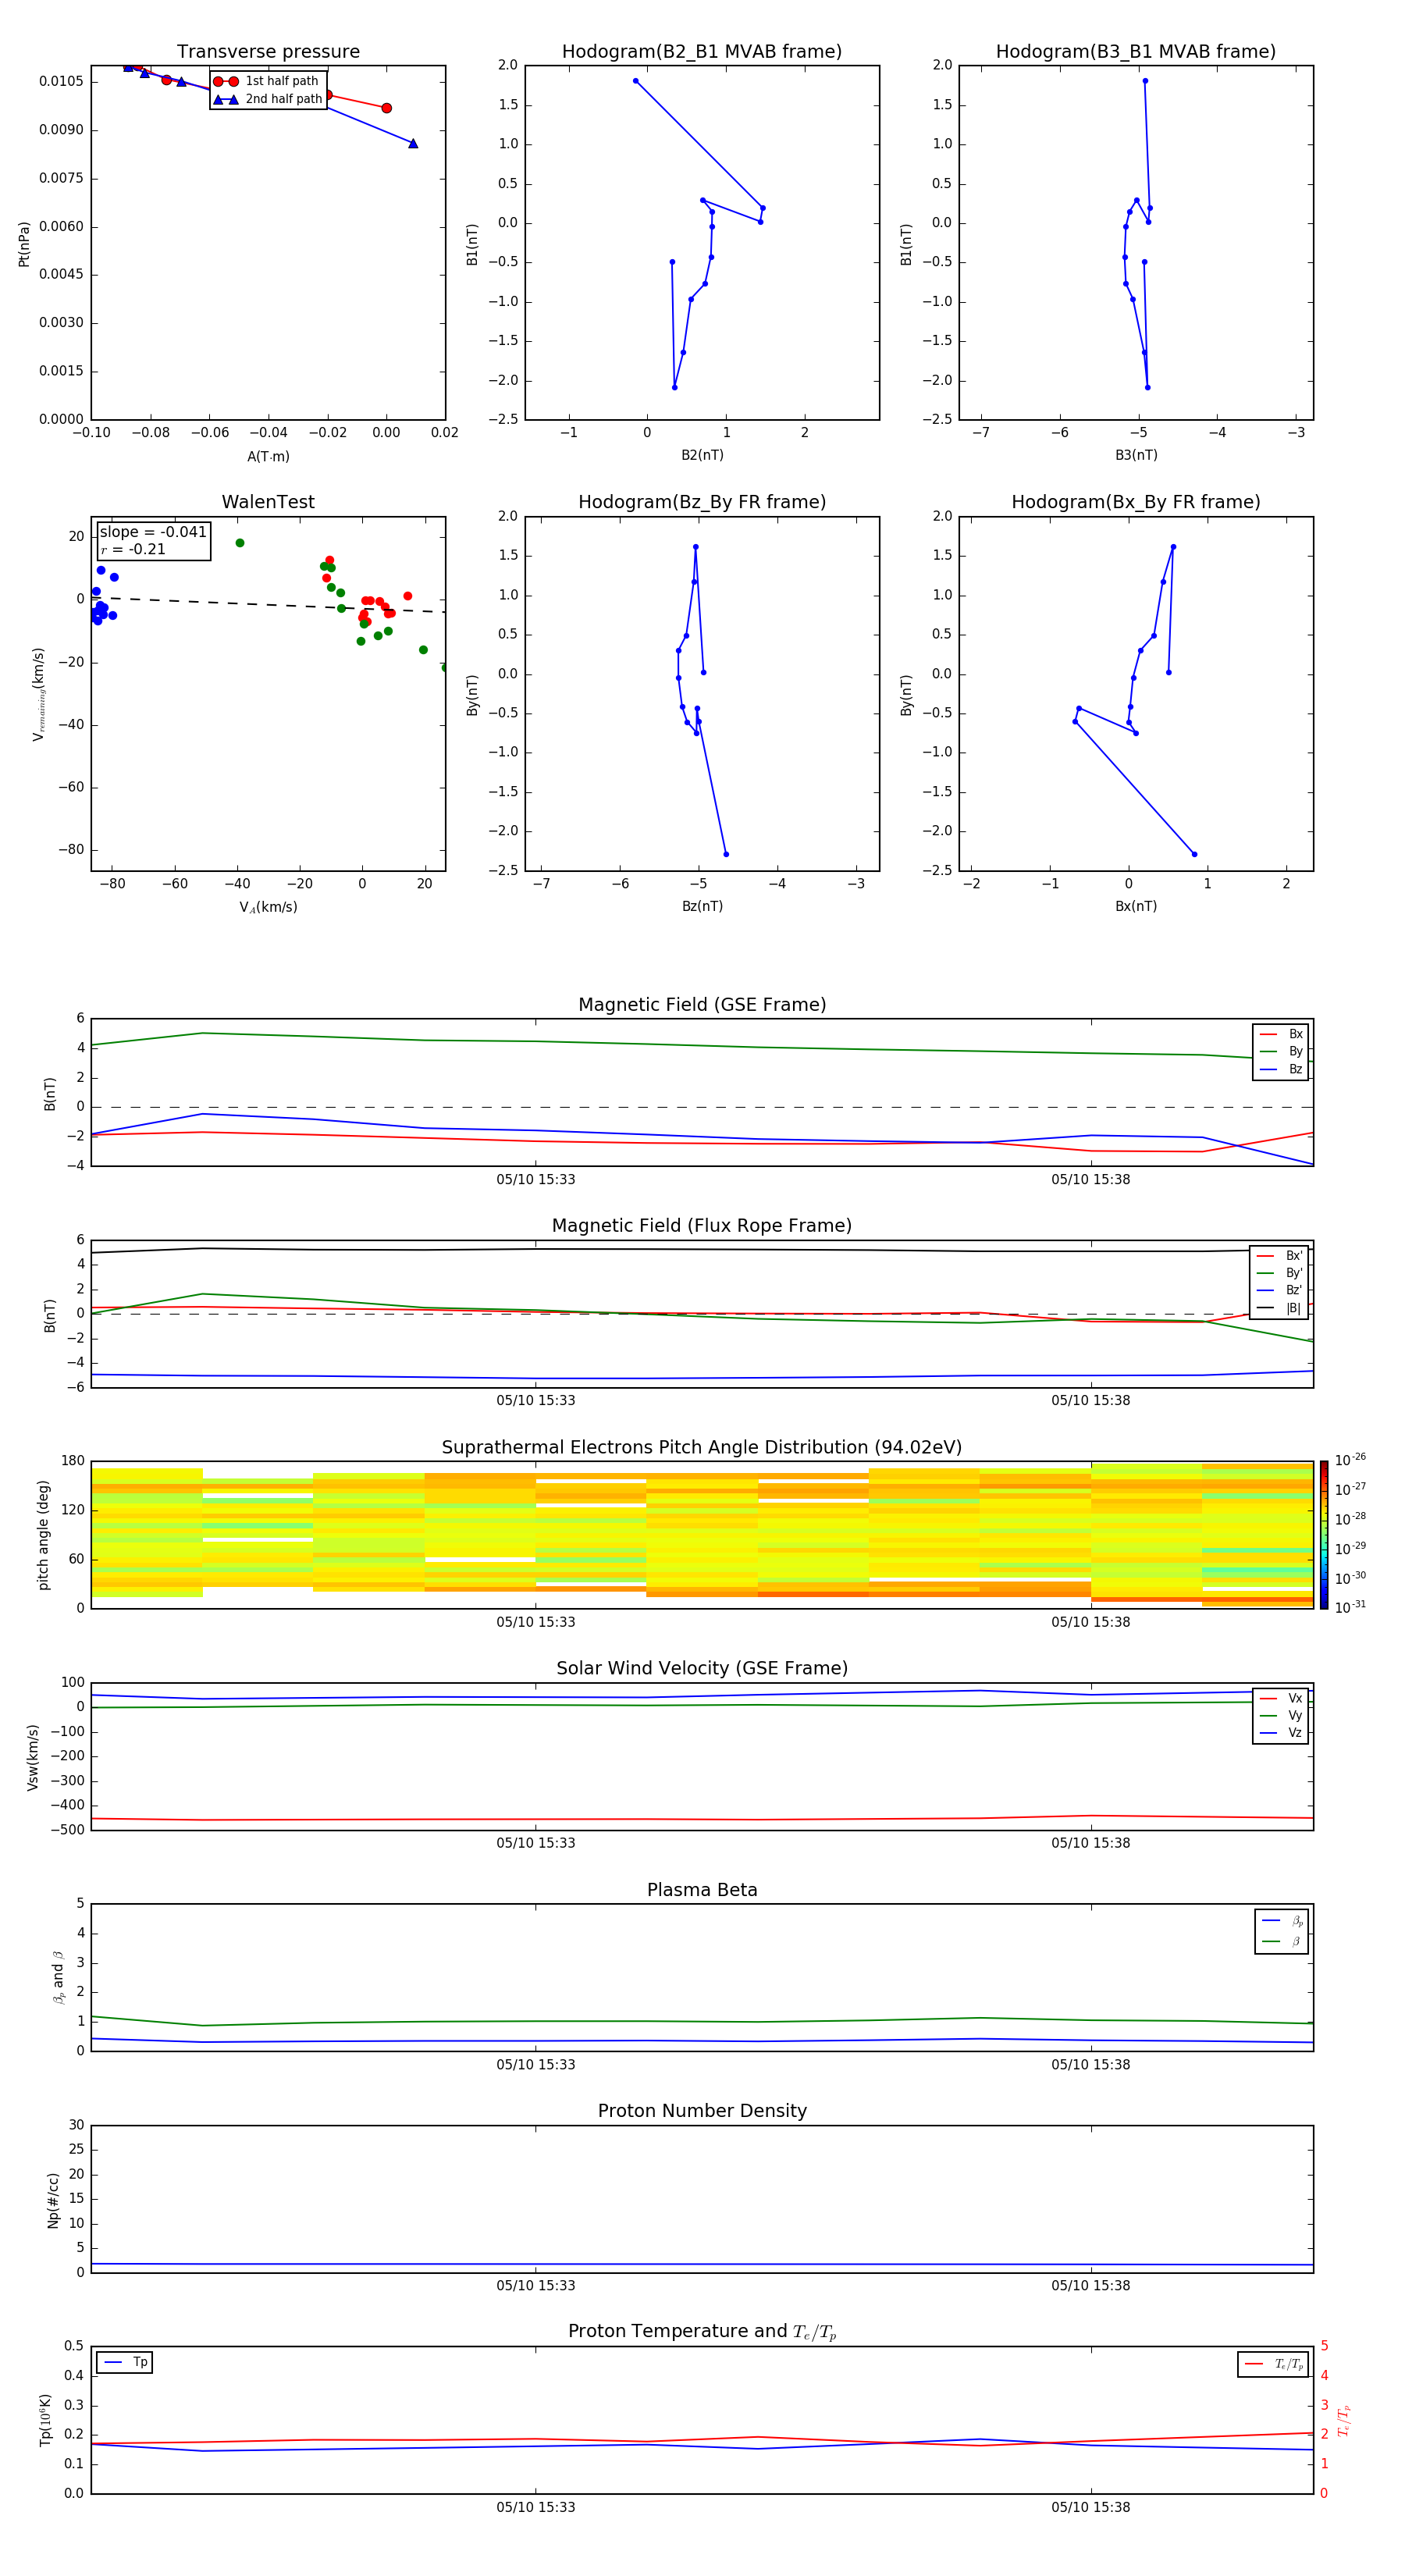Select the Tp legend box in Proton Temperature plot

pos(125,2362)
